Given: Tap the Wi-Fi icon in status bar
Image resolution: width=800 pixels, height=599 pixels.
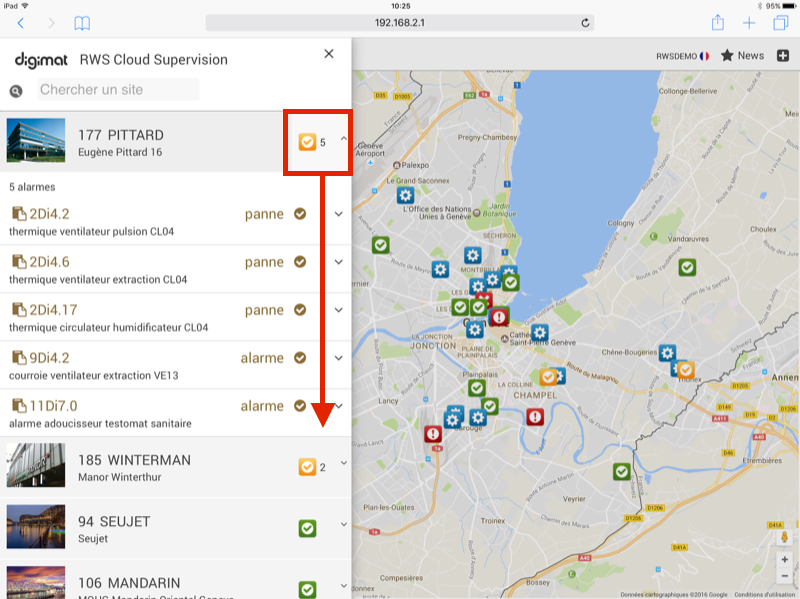Looking at the screenshot, I should tap(25, 6).
